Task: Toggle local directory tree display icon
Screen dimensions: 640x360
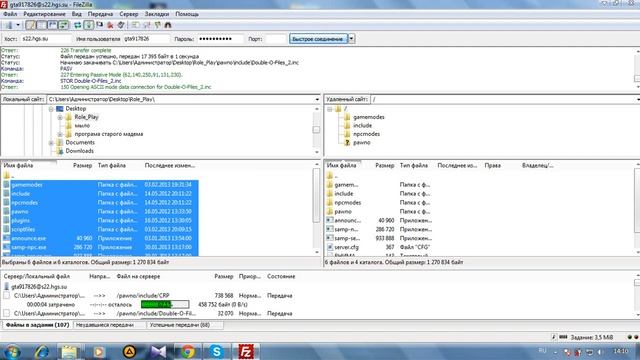Action: (x=42, y=25)
